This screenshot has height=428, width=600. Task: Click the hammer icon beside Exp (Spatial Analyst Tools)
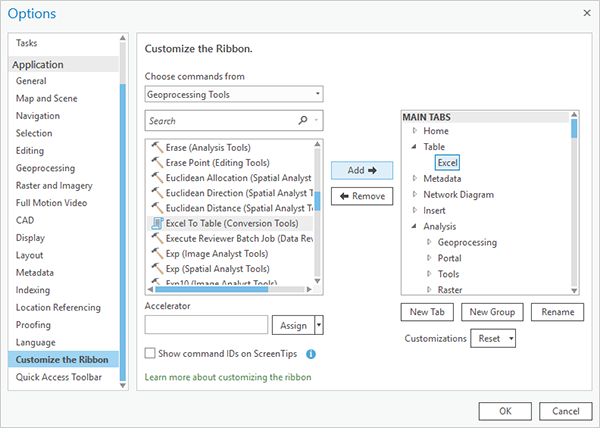click(156, 268)
